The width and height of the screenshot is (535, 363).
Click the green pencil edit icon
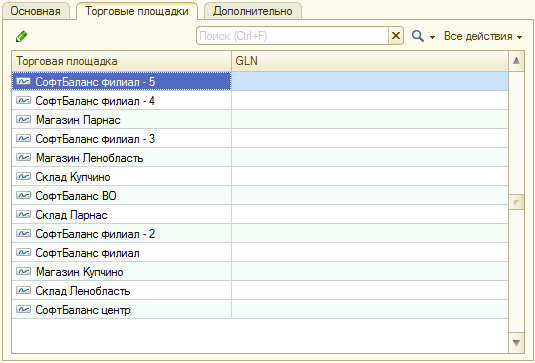pos(21,36)
